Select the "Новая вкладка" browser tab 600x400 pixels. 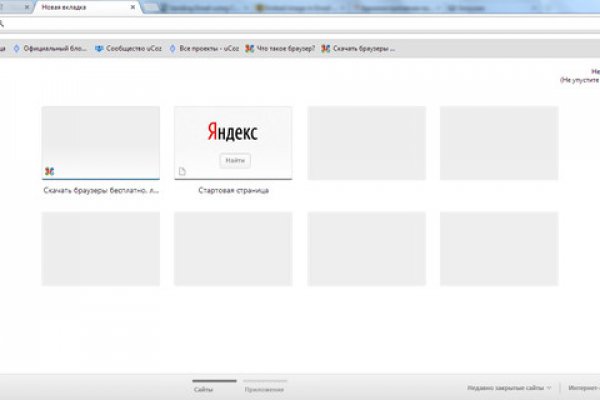point(80,7)
